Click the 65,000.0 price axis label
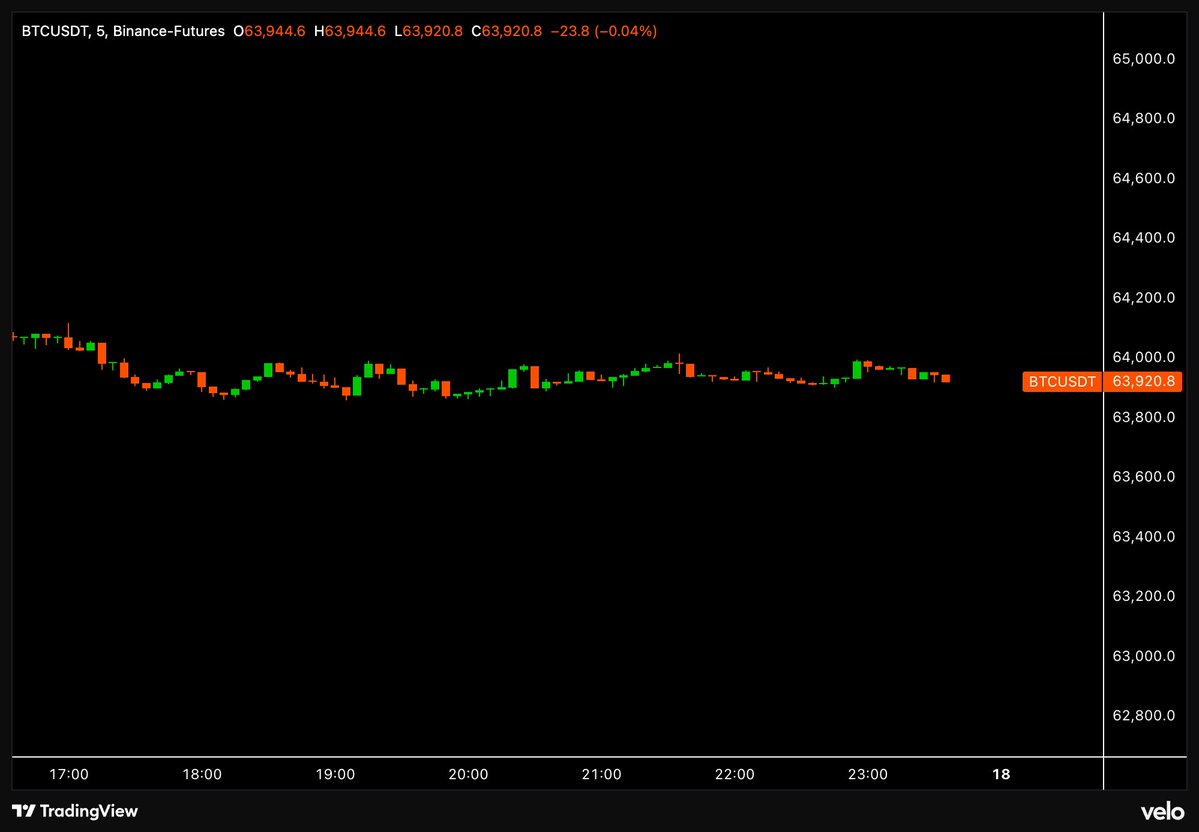1199x832 pixels. click(x=1143, y=59)
